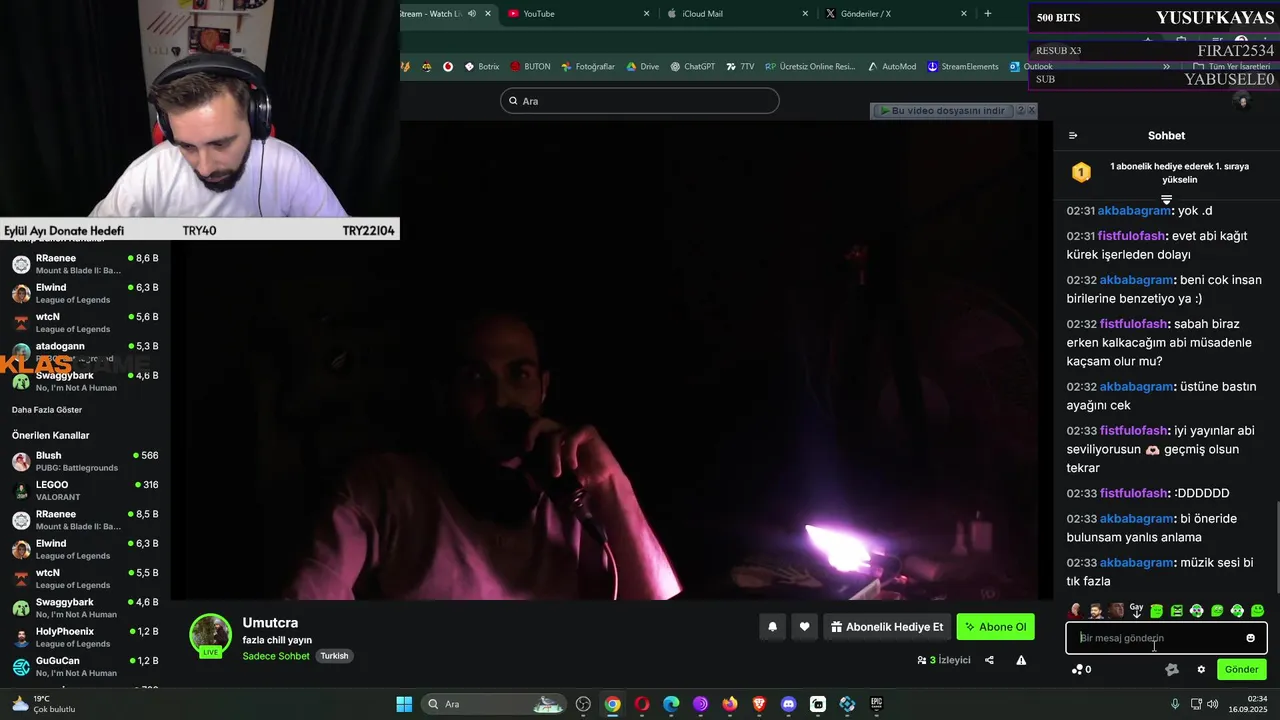1280x720 pixels.
Task: Click the Abonelik Hediye Et button
Action: coord(887,627)
